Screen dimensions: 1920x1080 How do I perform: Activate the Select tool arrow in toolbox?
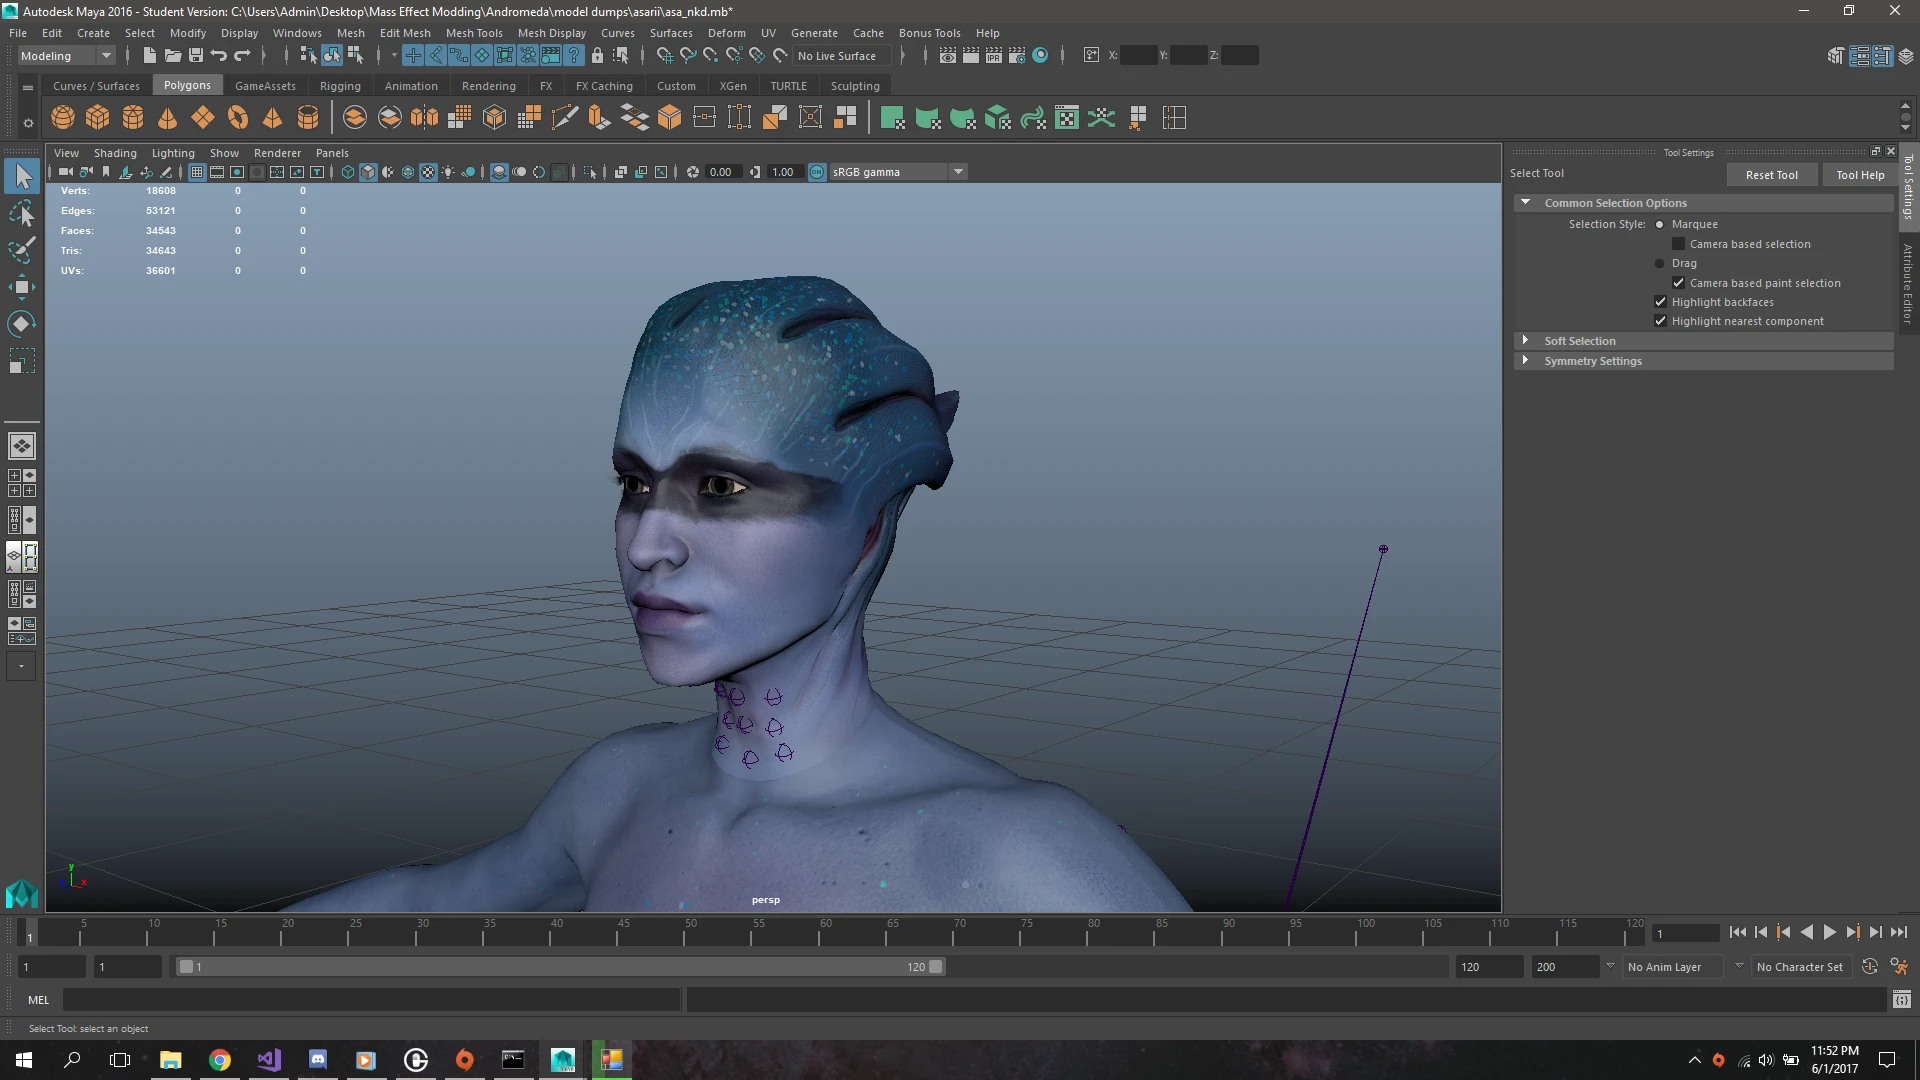click(22, 177)
